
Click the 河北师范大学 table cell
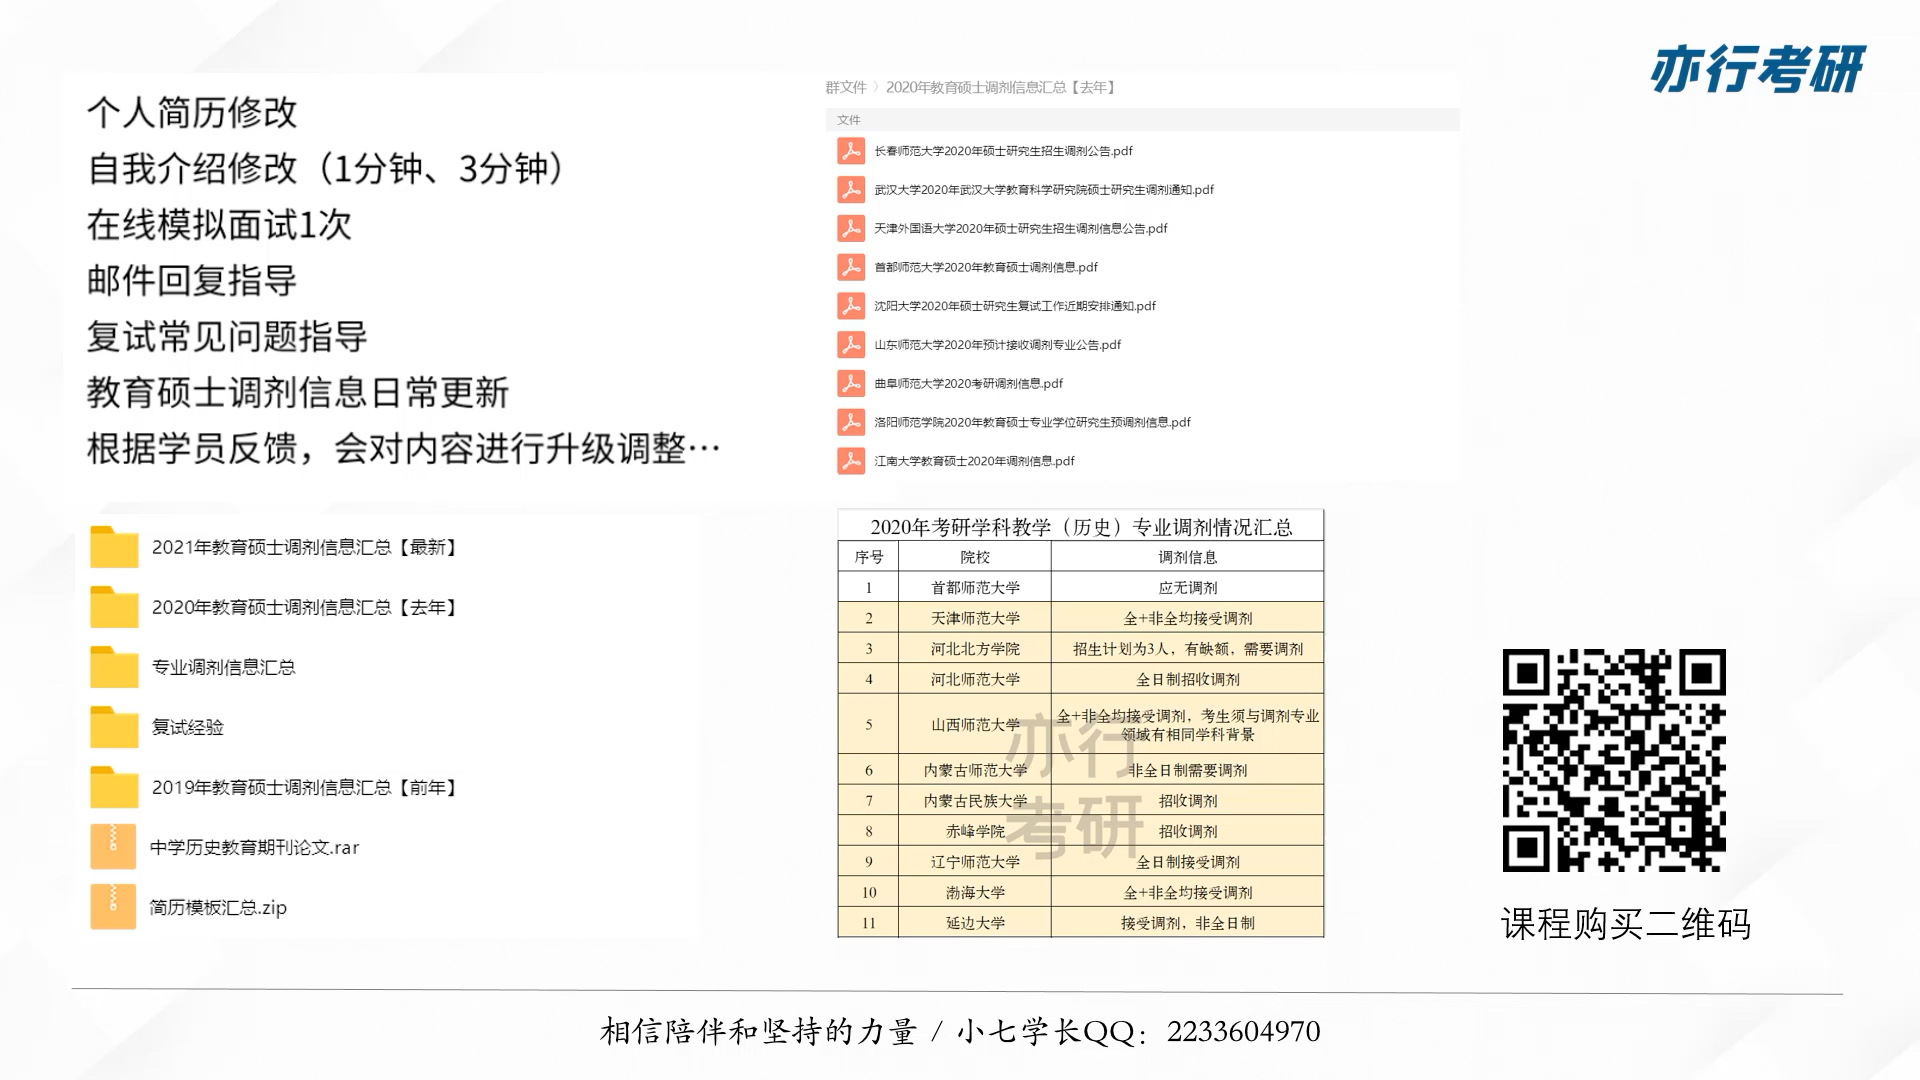click(x=975, y=679)
